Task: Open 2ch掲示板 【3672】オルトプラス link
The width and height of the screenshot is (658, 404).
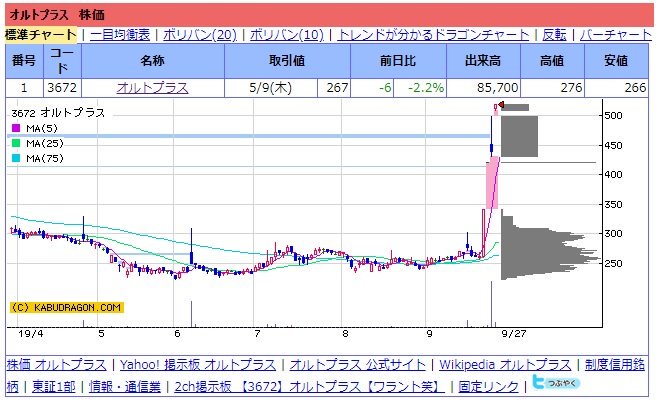Action: [x=309, y=386]
